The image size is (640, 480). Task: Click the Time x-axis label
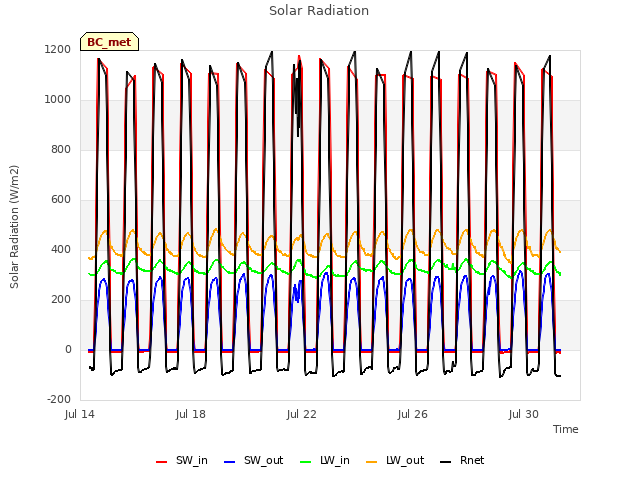(566, 429)
